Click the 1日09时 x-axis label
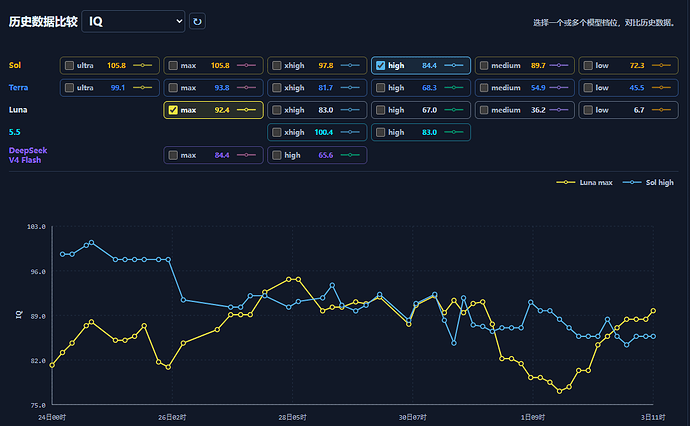 [533, 417]
